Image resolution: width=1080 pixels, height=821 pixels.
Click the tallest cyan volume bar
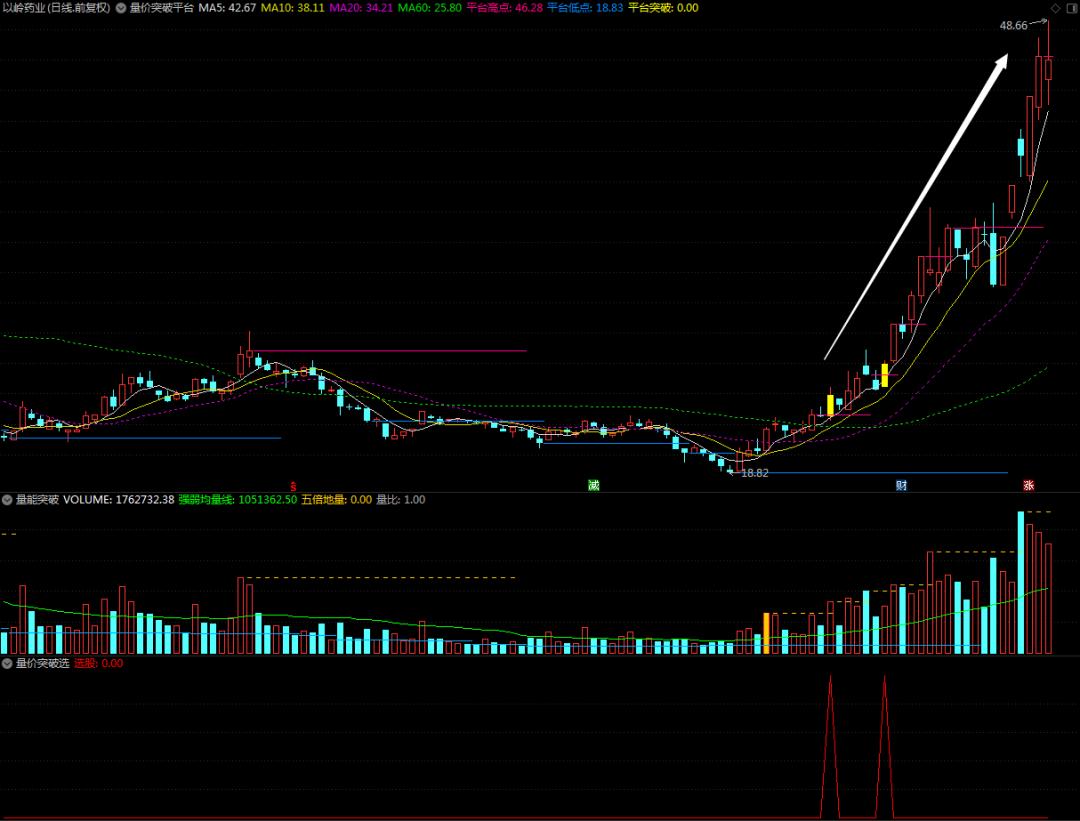[x=1021, y=583]
